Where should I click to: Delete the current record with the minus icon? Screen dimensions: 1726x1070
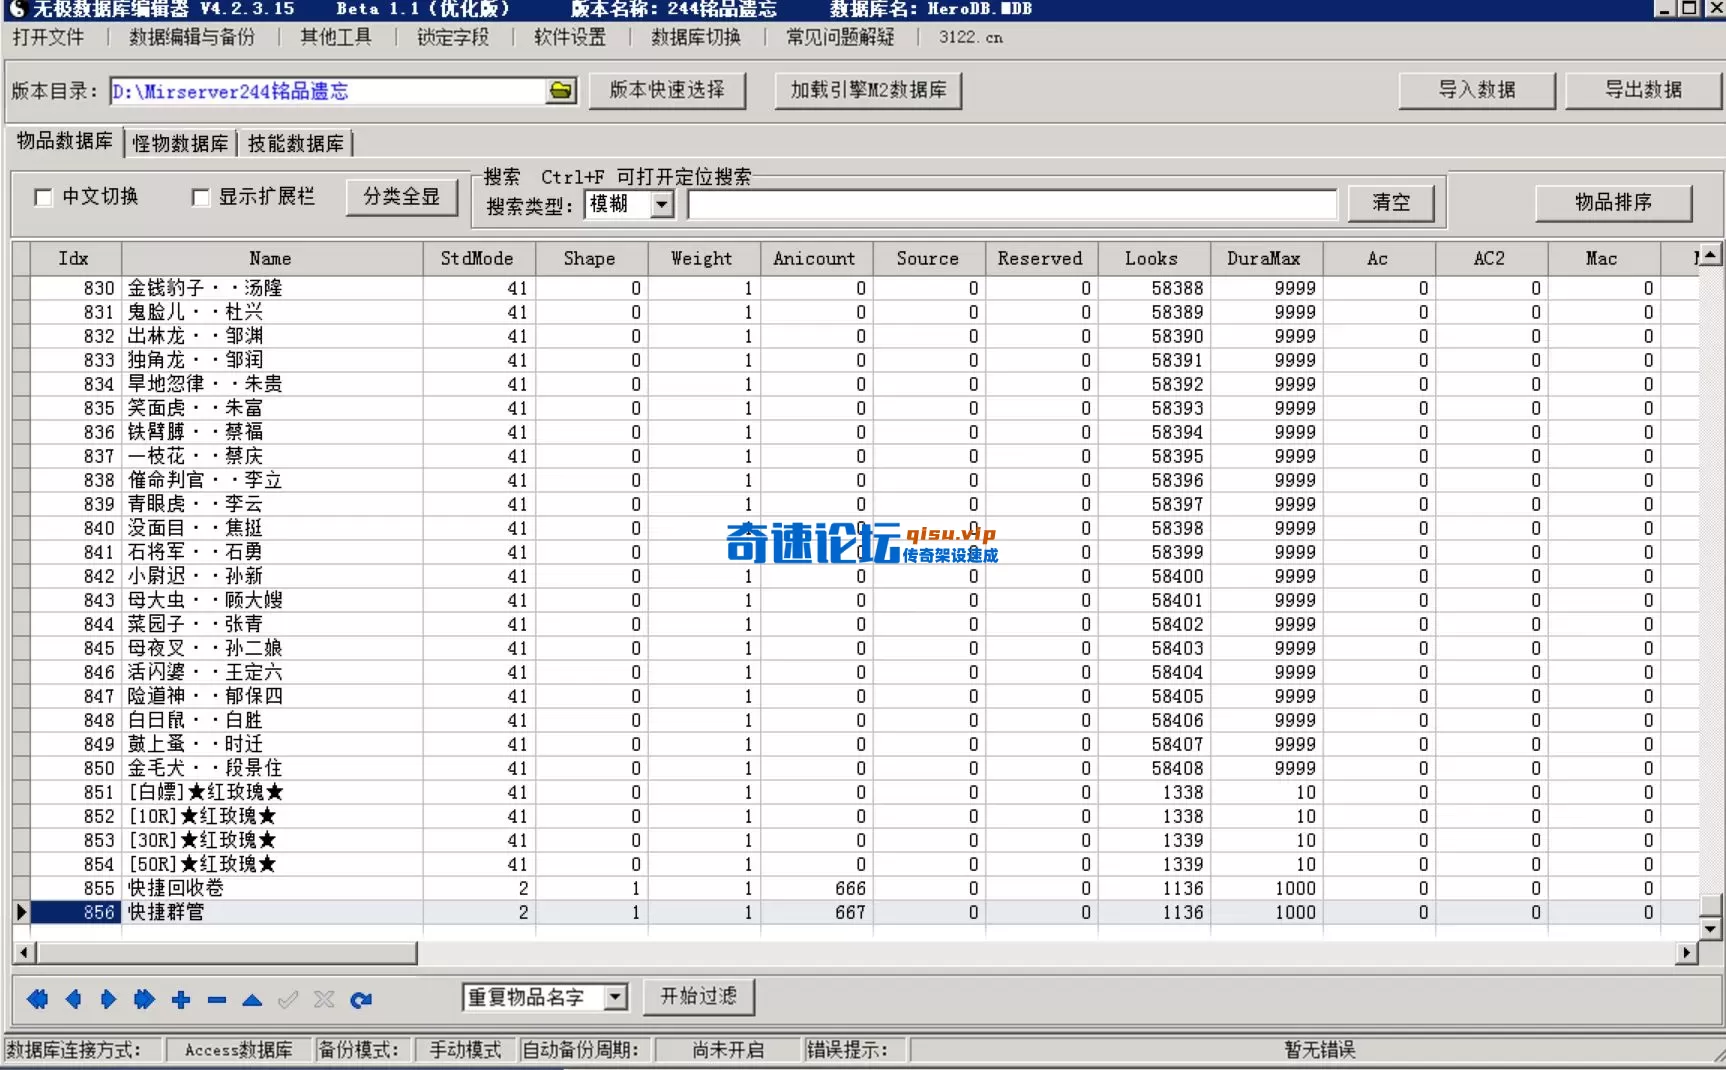click(x=215, y=999)
